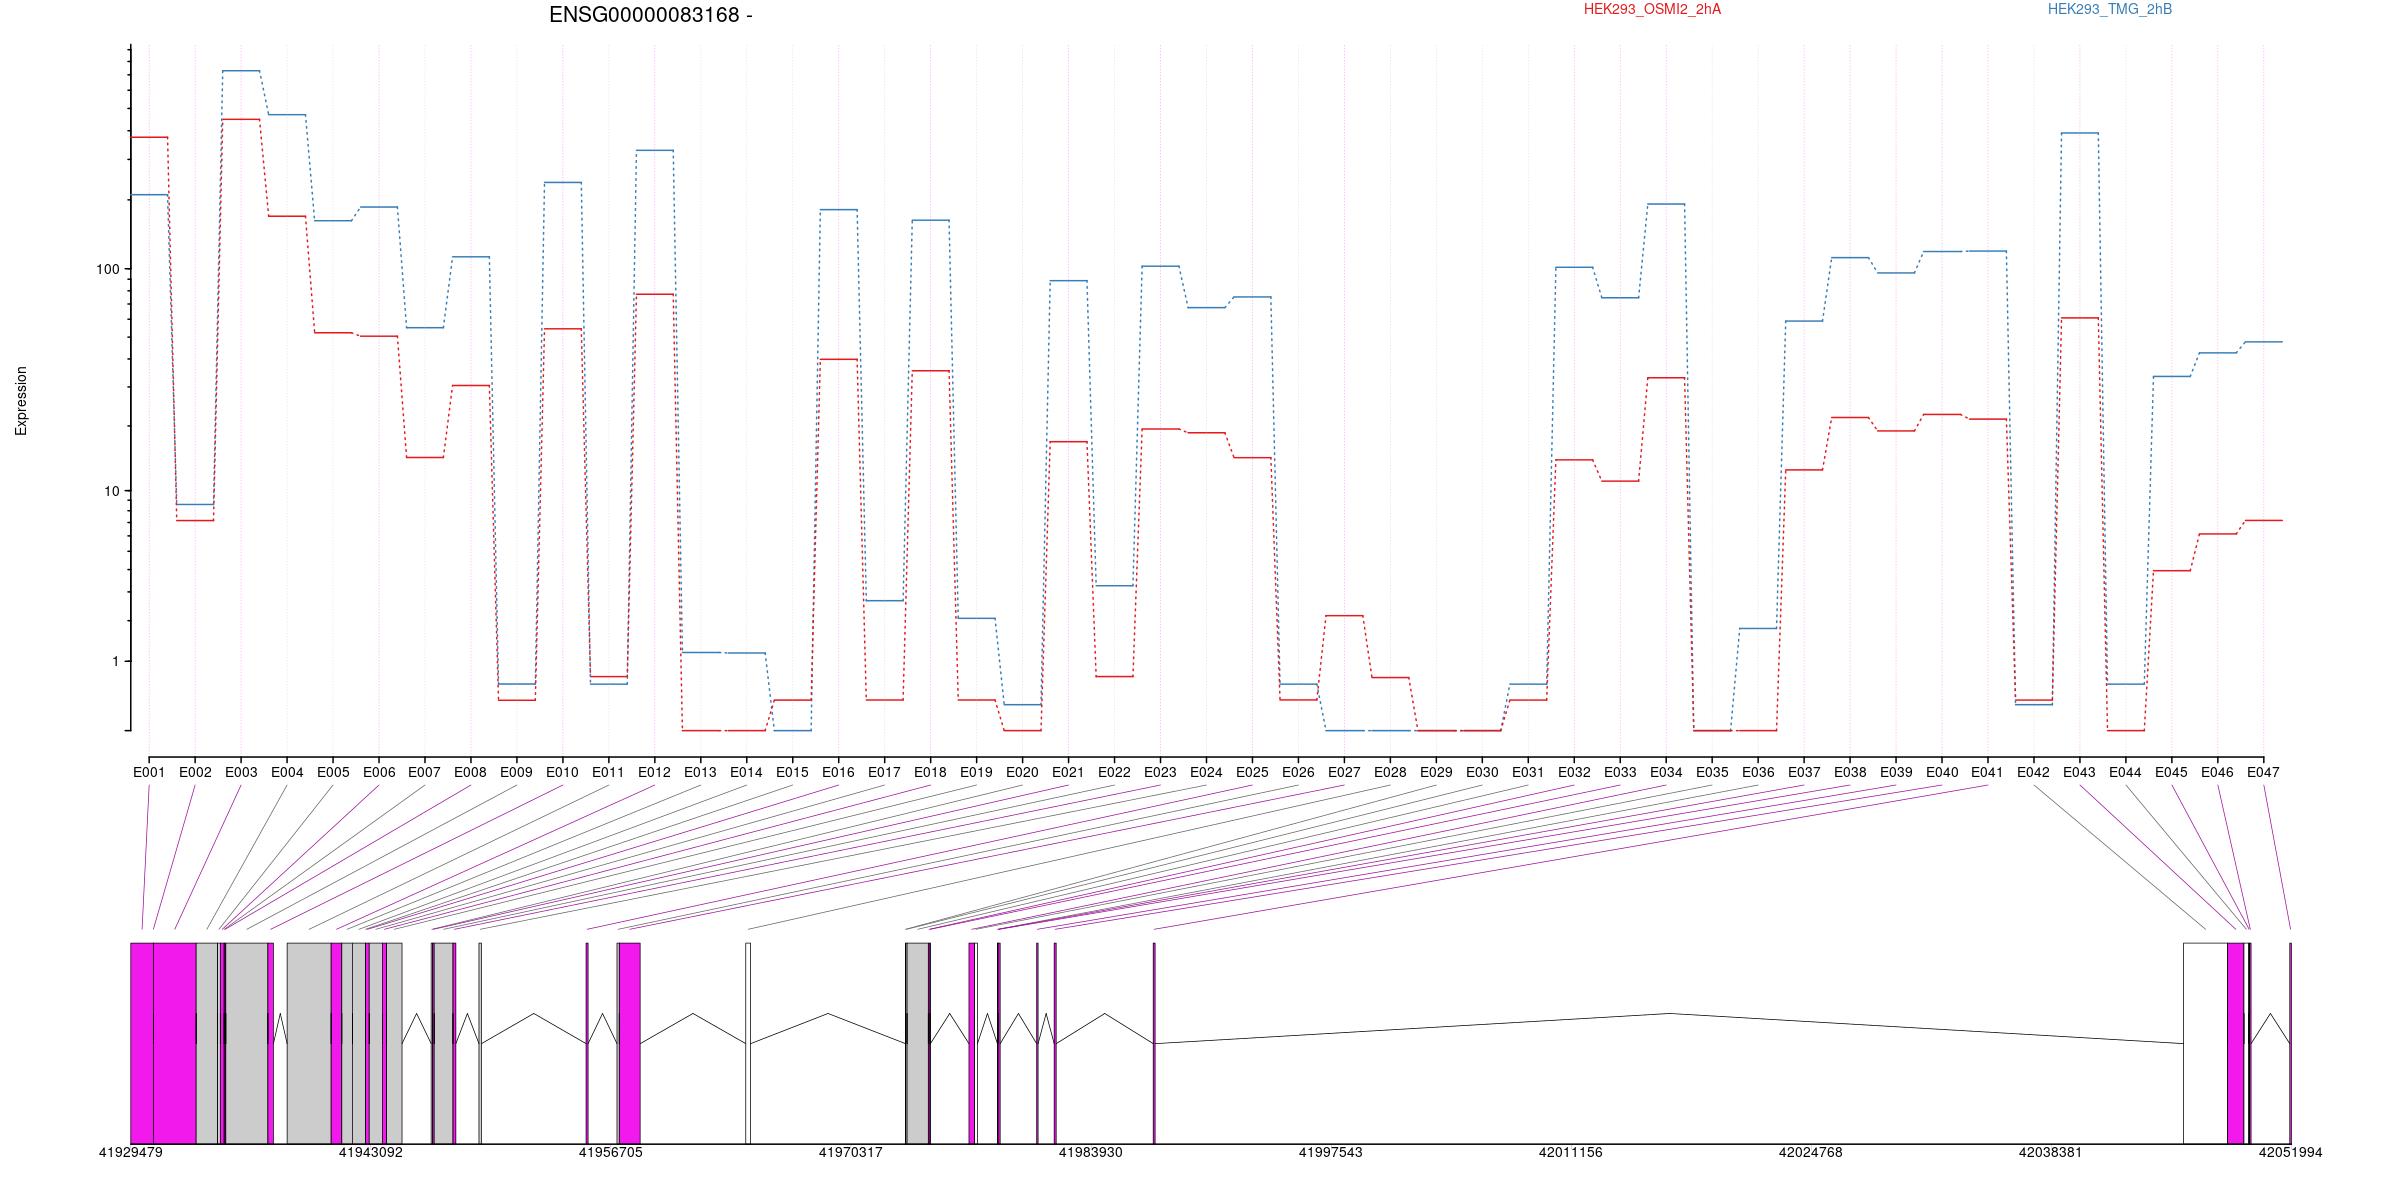Select exon label E039

1896,772
